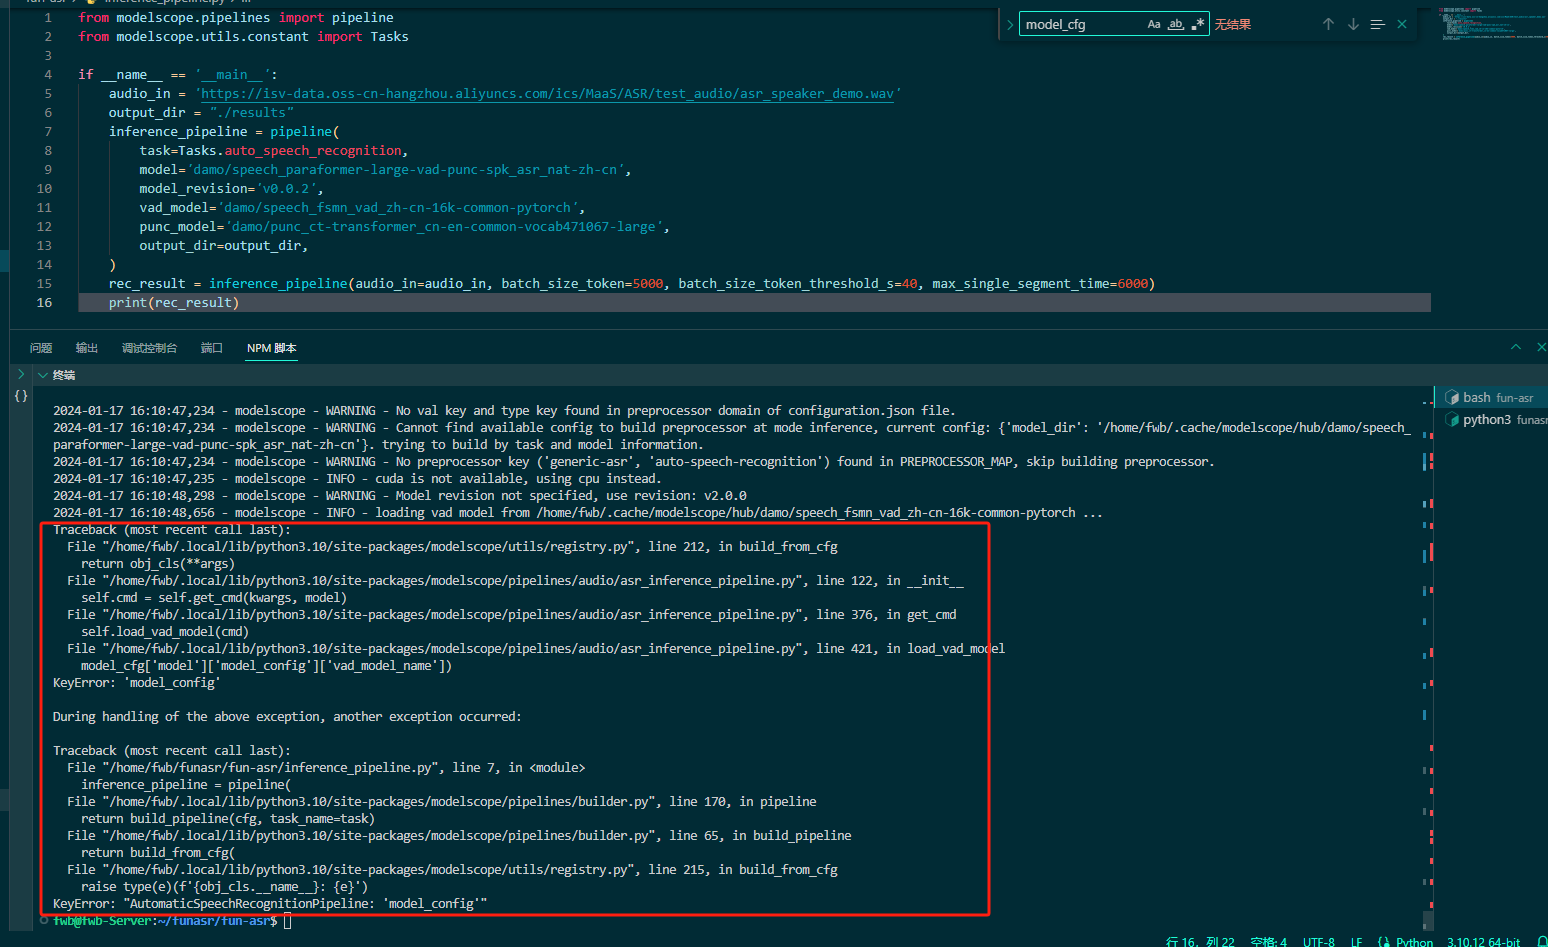Select the python3 funasr terminal
The image size is (1548, 947).
1491,420
